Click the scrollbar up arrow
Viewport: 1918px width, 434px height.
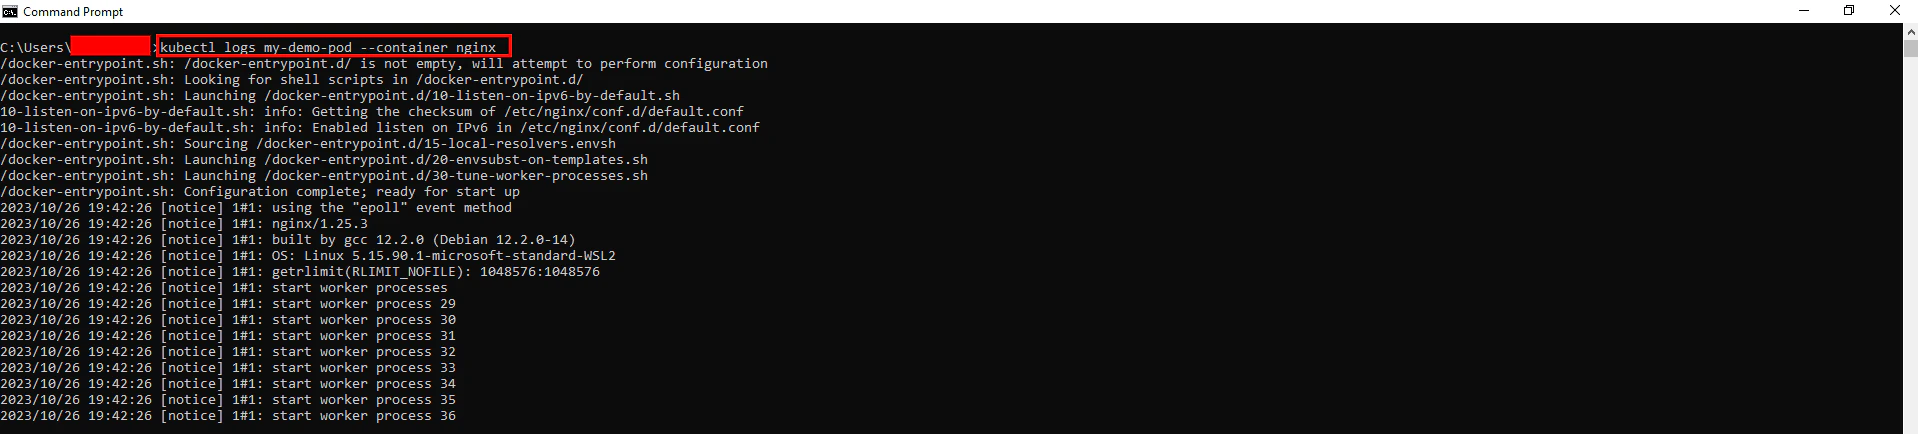point(1910,32)
